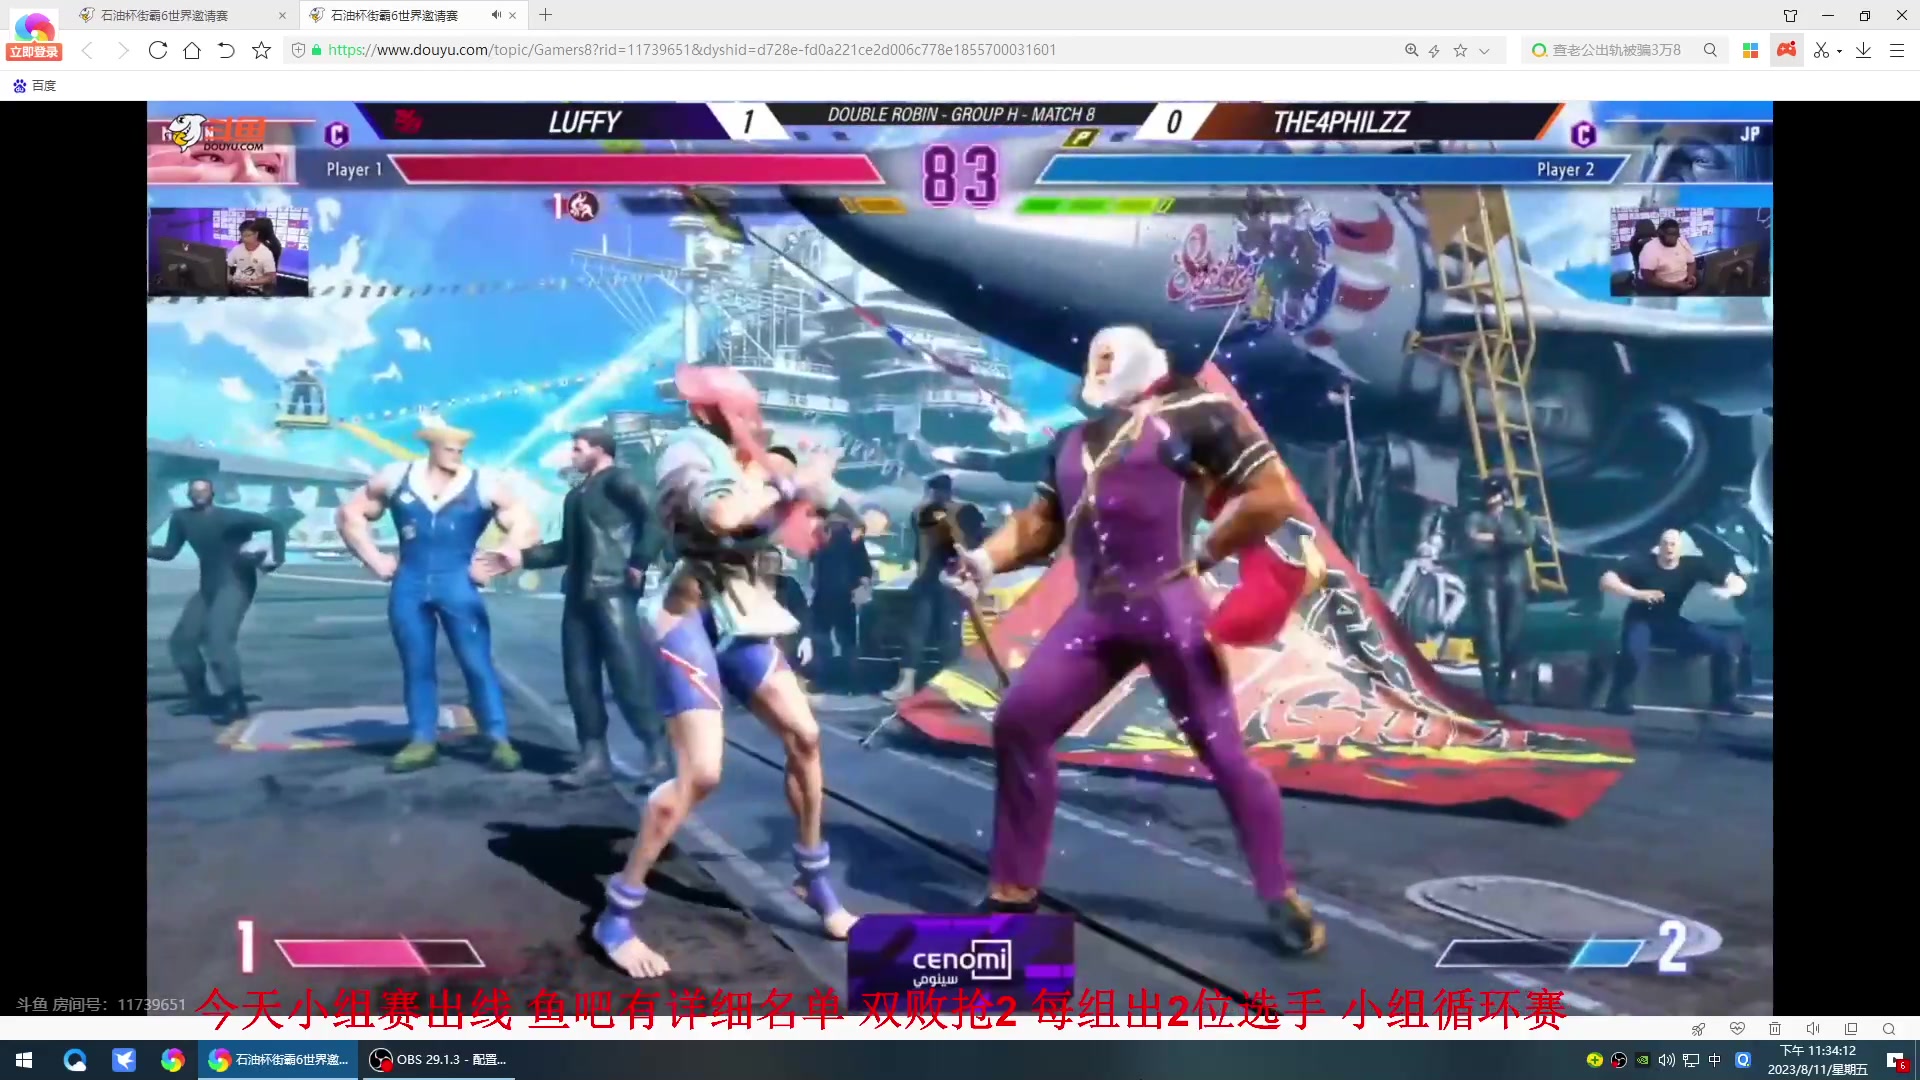
Task: Click the green padlock site info icon
Action: [316, 50]
